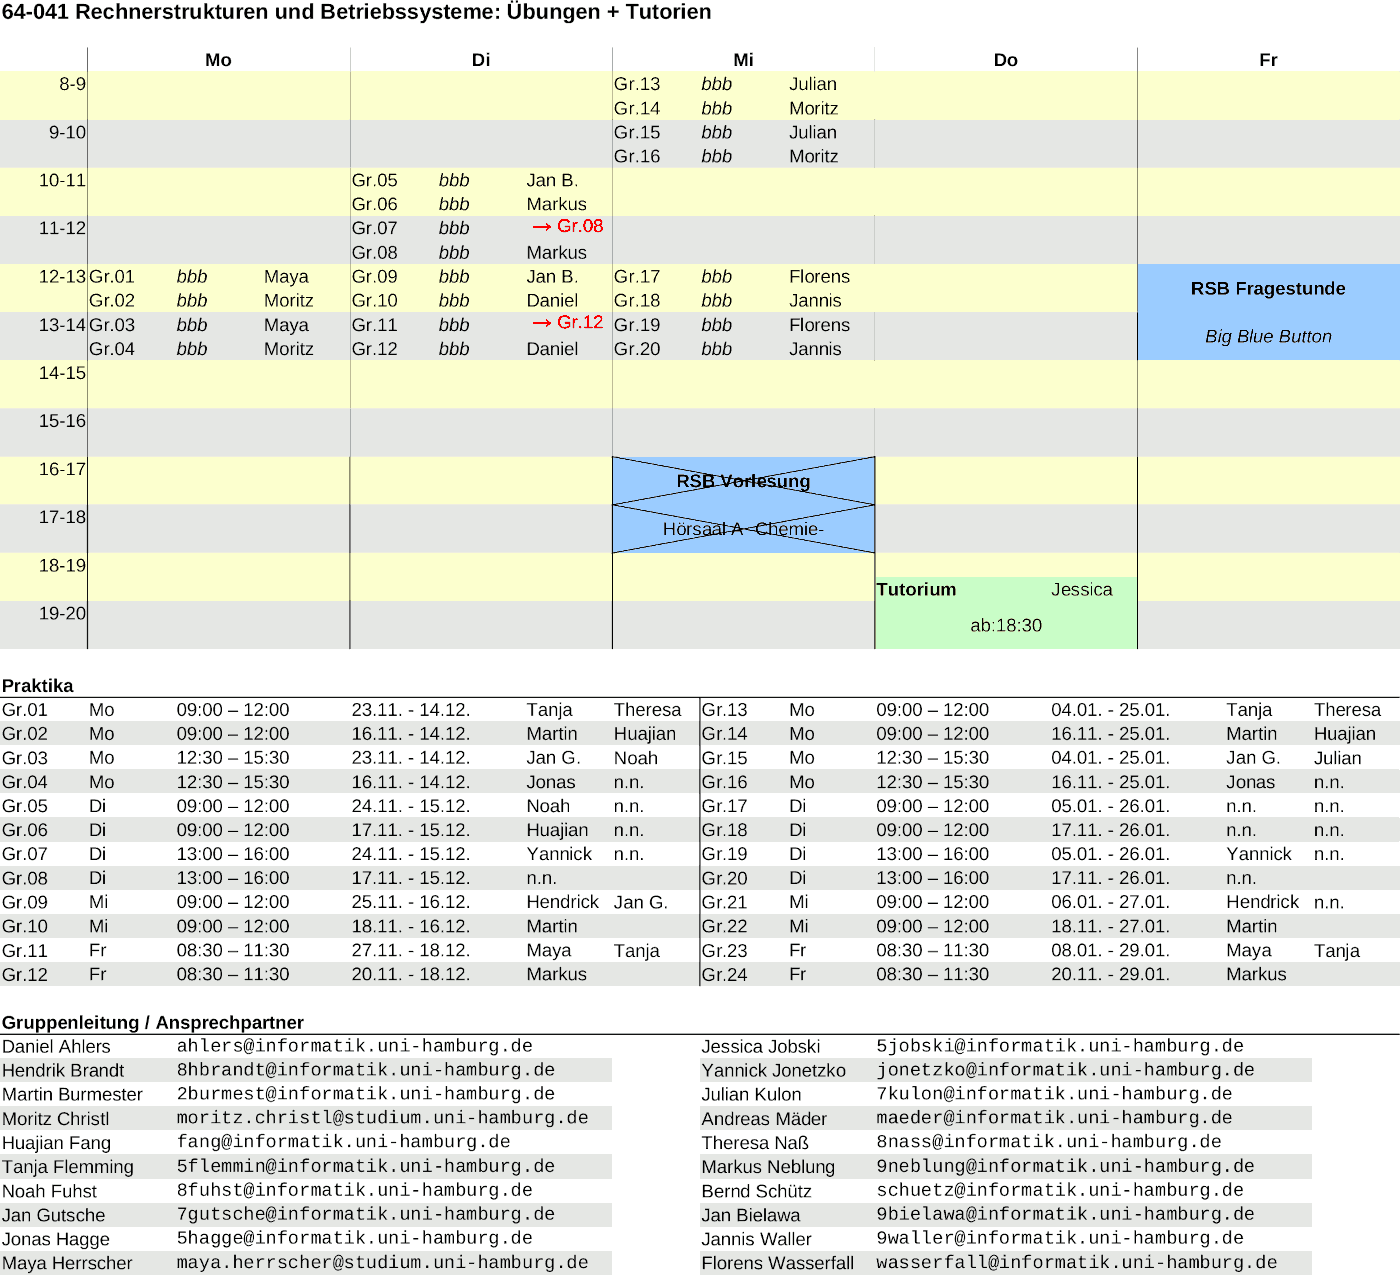
Task: Click email 'moritz.christl@studium.uni-hamburg.de'
Action: [x=383, y=1118]
